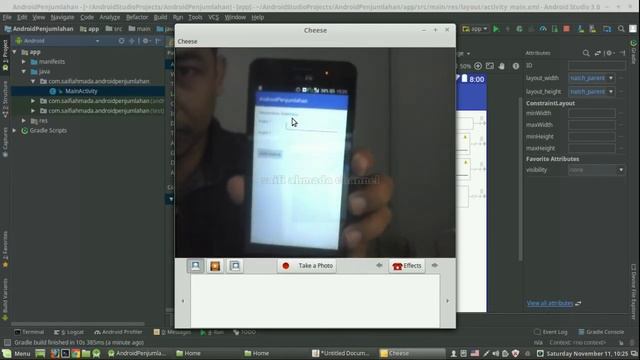Open the Navigate menu
Image resolution: width=640 pixels, height=360 pixels.
tap(62, 18)
